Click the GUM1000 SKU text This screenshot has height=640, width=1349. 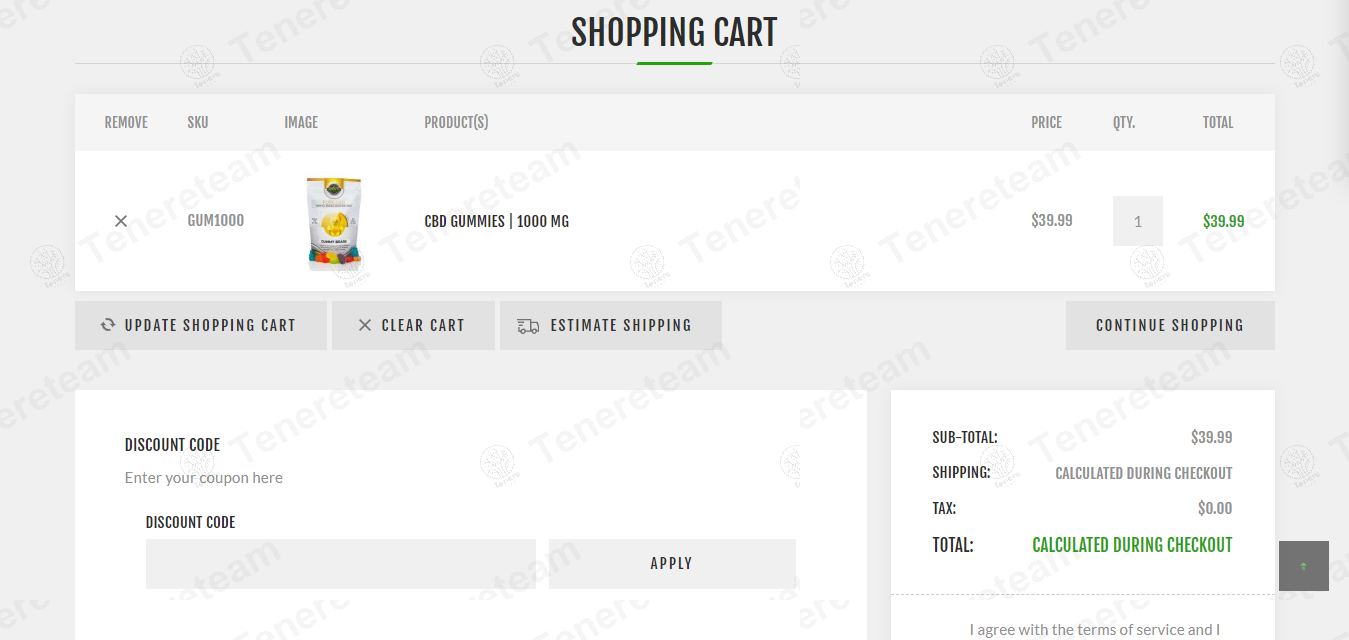[216, 220]
